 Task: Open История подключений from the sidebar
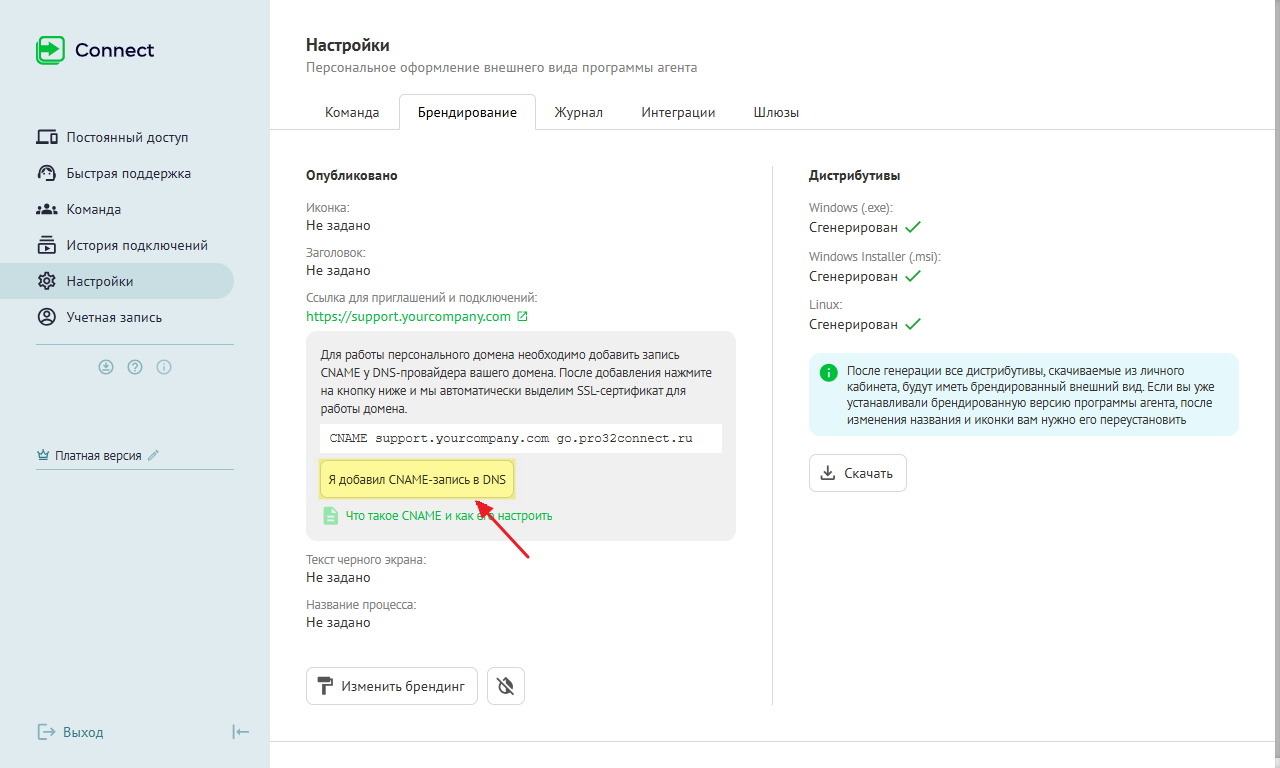click(x=137, y=245)
